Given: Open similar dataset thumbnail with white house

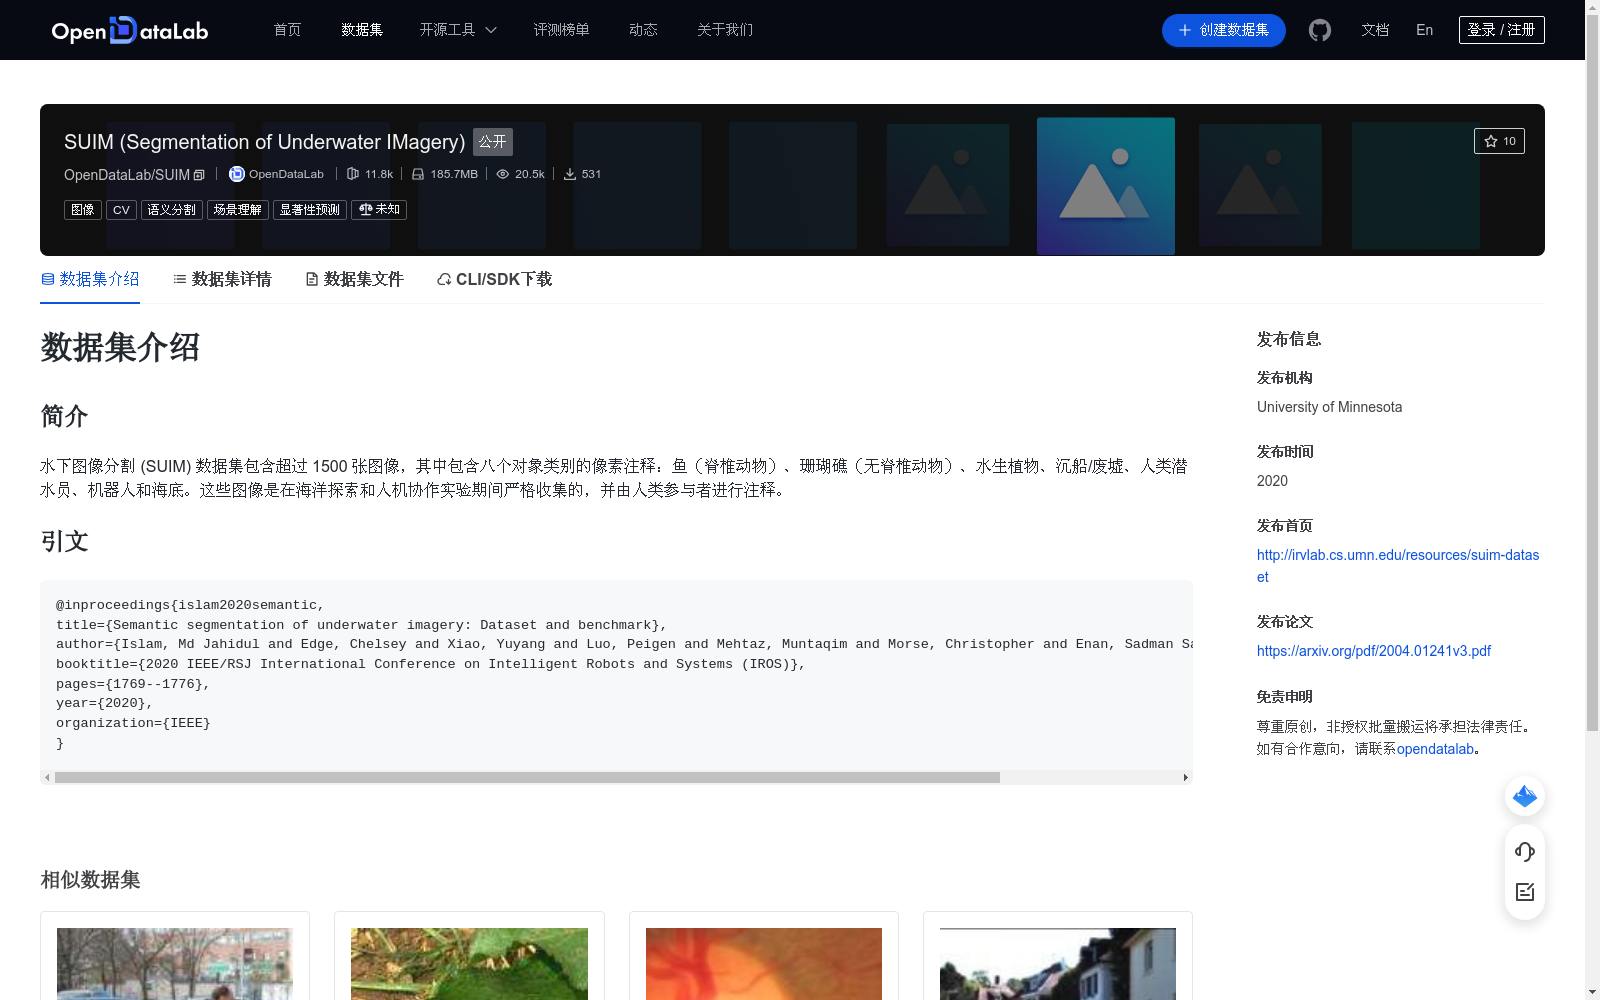Looking at the screenshot, I should pos(1058,964).
